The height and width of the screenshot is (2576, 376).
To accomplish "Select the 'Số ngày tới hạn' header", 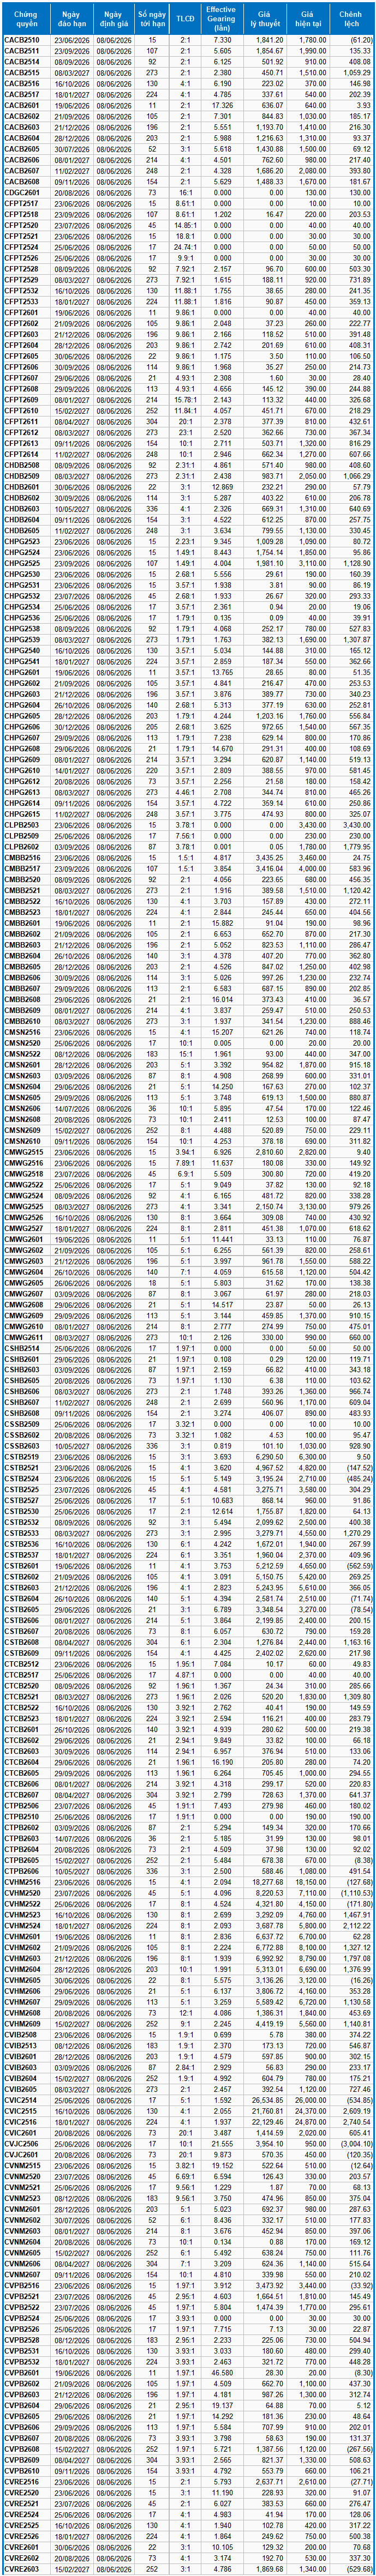I will (152, 17).
